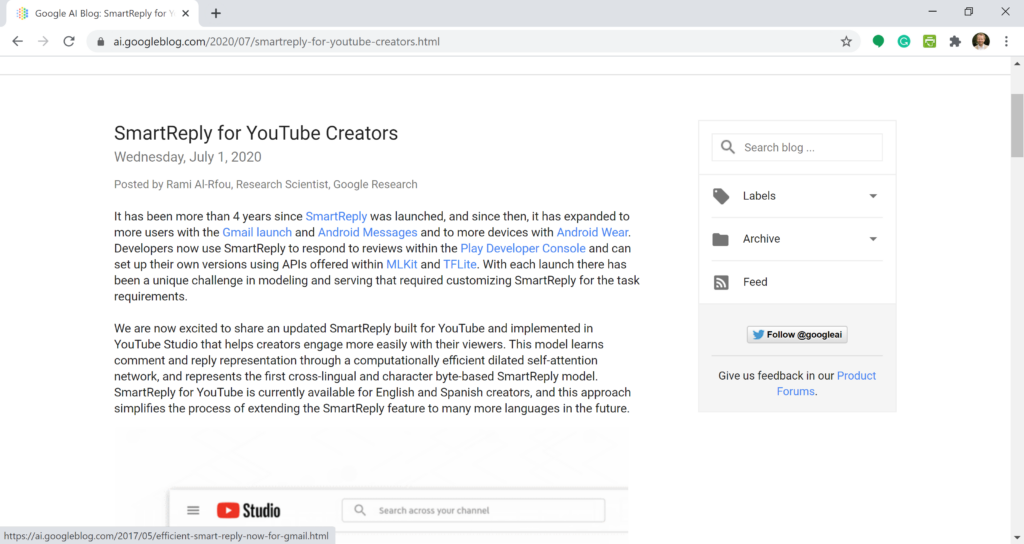Click the YouTube Studio logo in image
Viewport: 1024px width, 544px height.
pos(249,510)
